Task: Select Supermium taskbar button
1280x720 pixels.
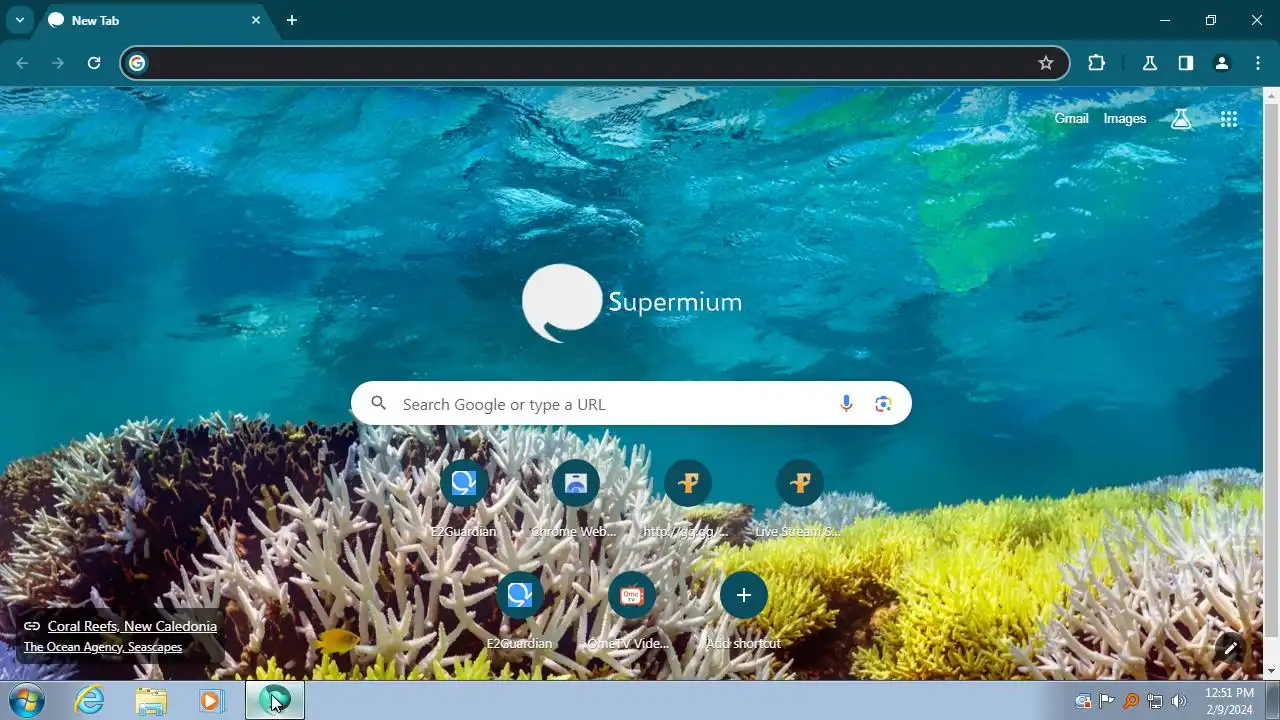Action: click(275, 700)
